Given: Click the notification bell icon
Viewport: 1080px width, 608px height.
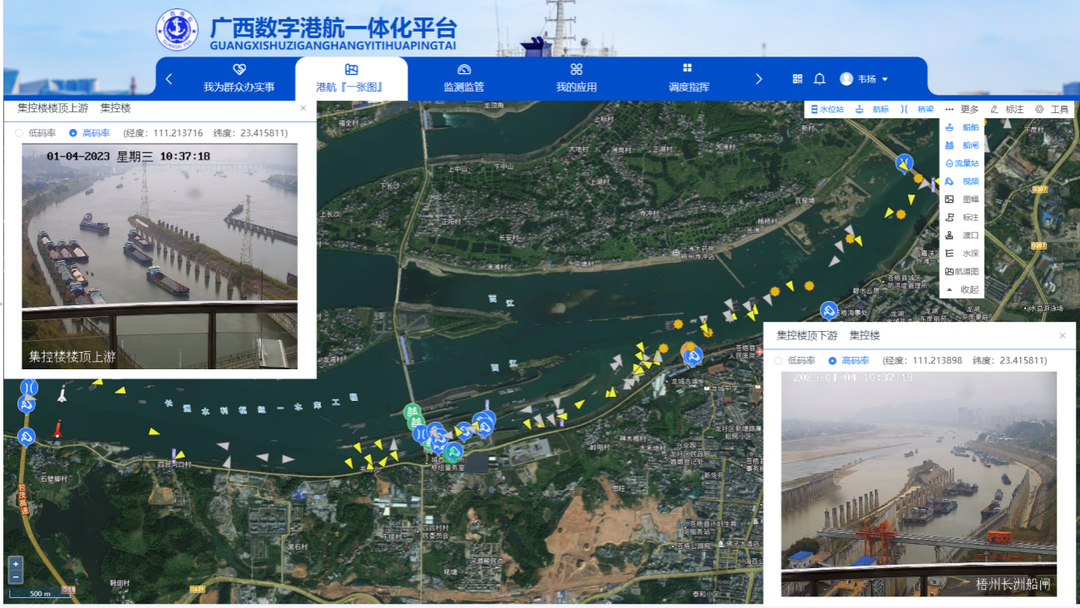Looking at the screenshot, I should 819,79.
